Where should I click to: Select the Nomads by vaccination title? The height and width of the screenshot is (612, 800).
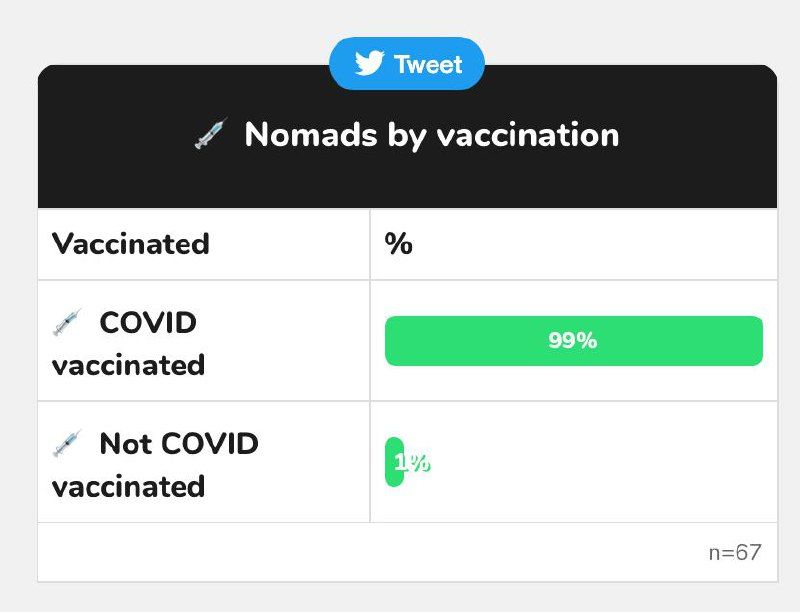[x=431, y=135]
